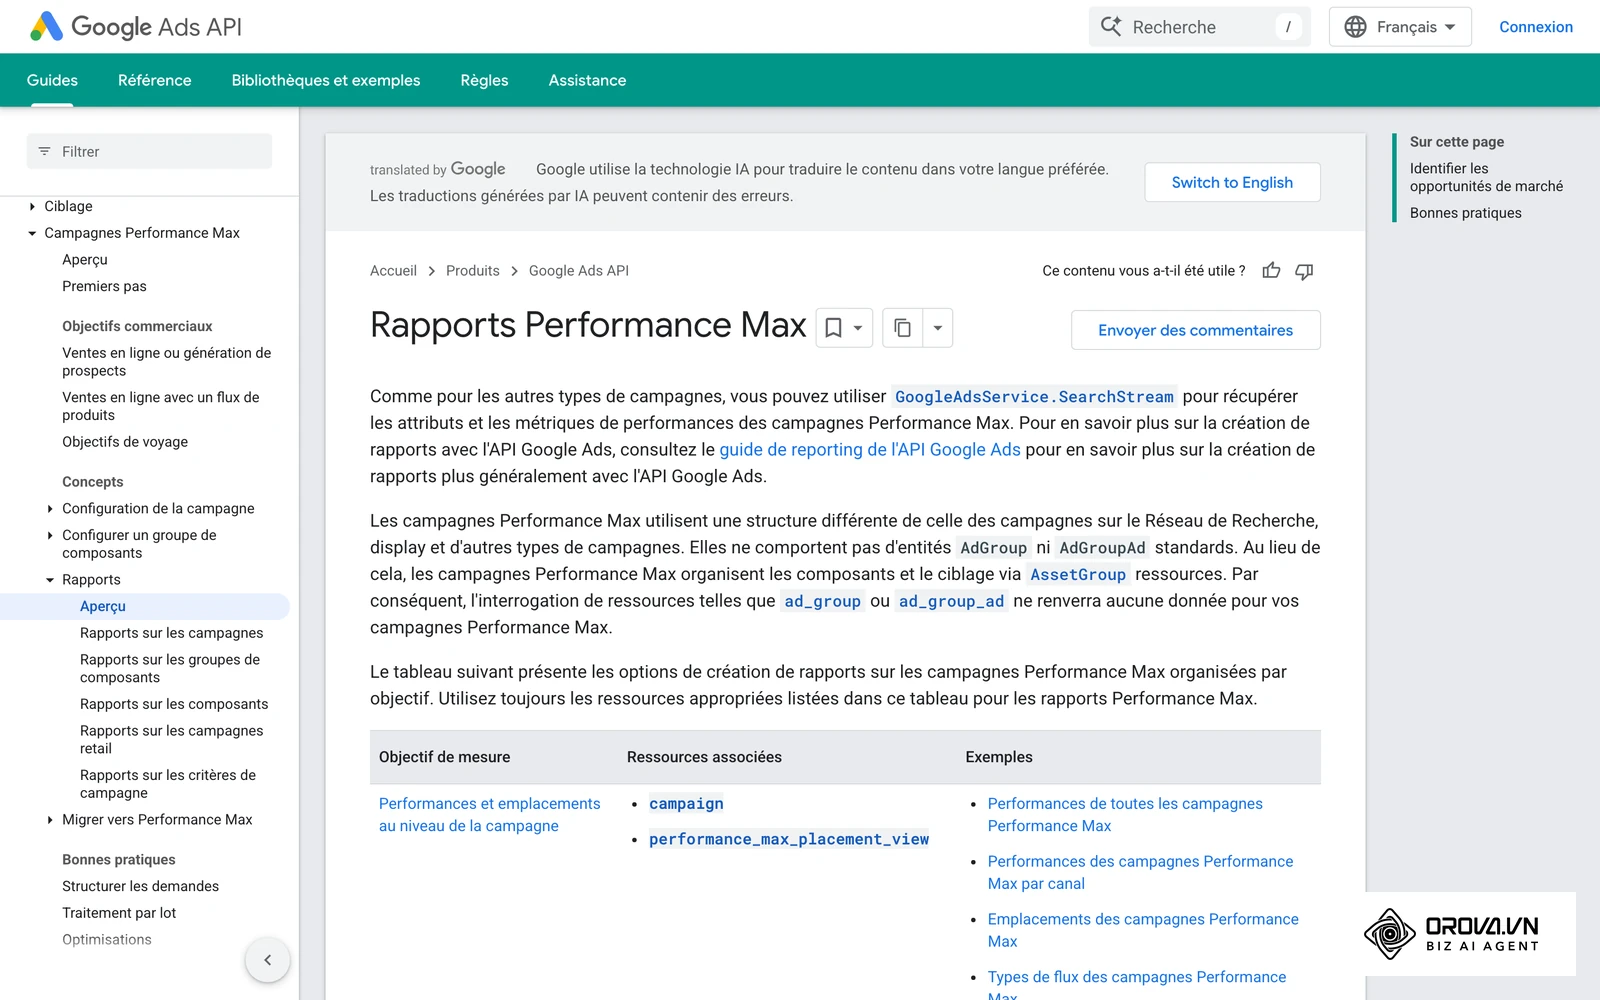1600x1000 pixels.
Task: Expand Configuration de la campagne
Action: (50, 509)
